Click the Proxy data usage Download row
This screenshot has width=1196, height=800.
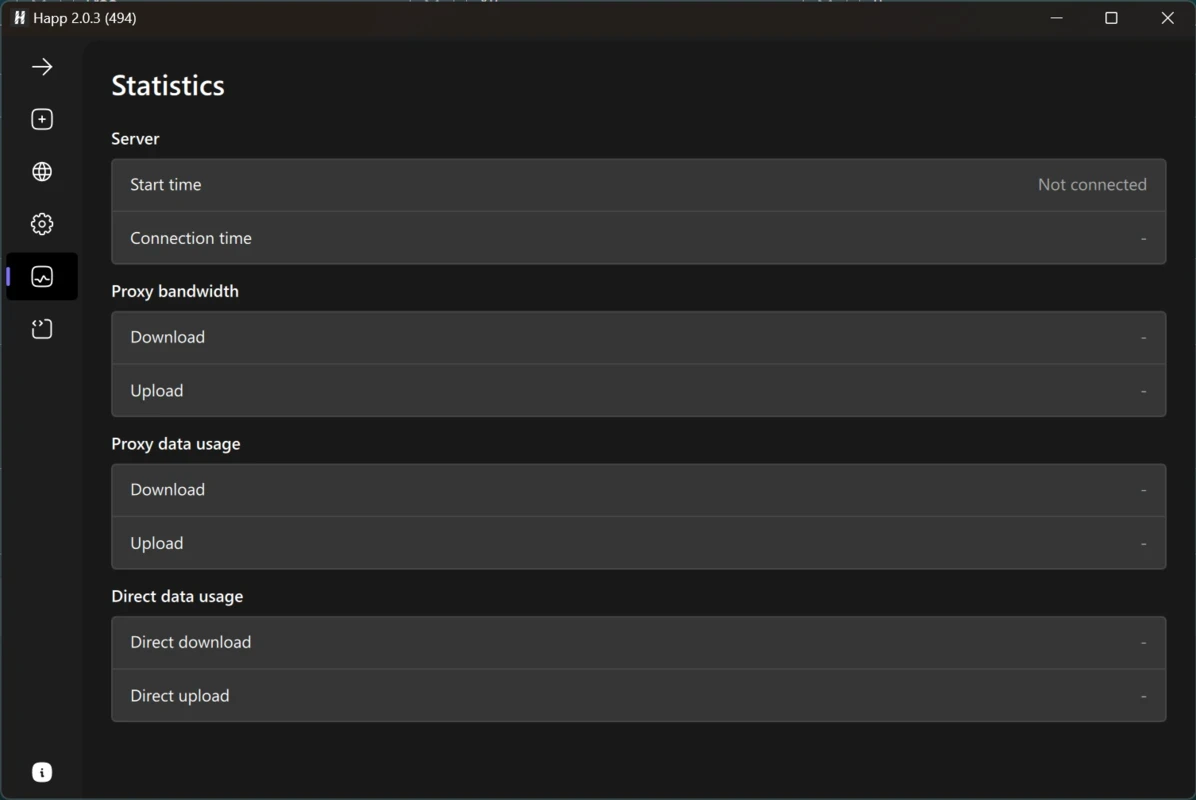(x=638, y=490)
